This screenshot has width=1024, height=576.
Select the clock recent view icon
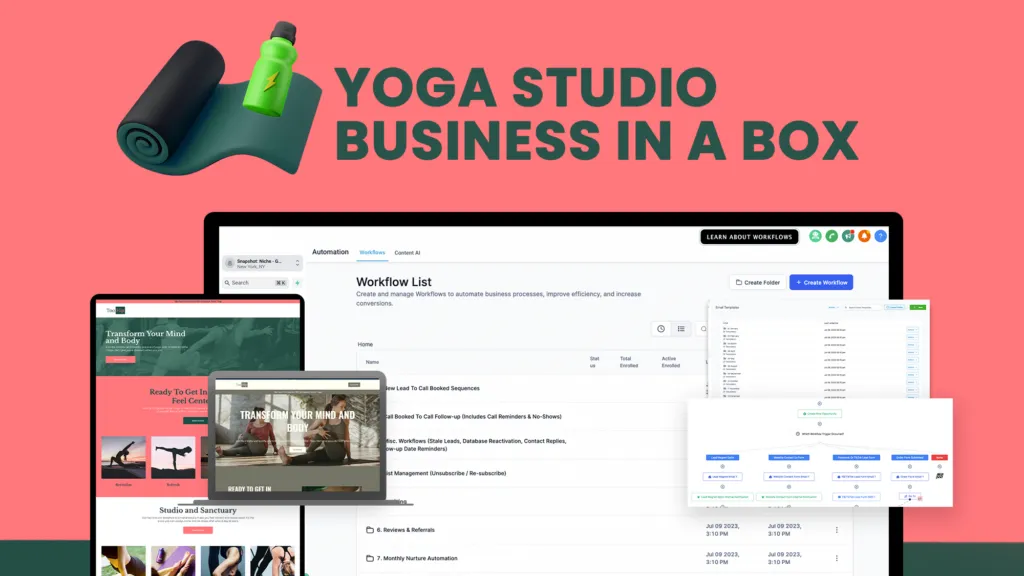tap(661, 328)
